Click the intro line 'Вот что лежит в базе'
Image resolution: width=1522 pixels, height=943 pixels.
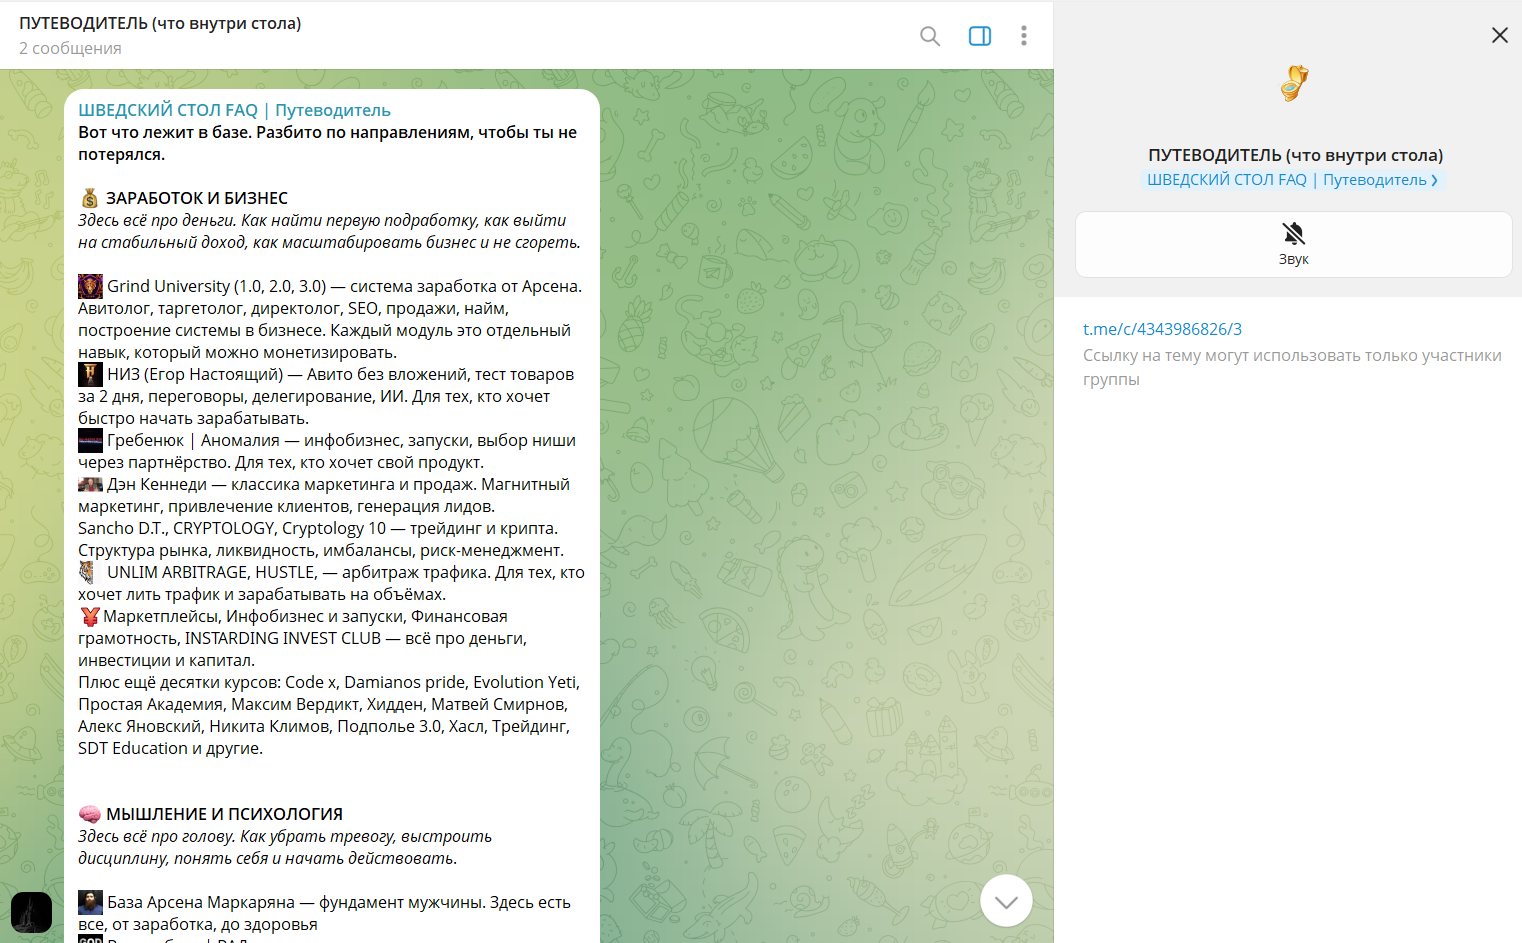pos(165,132)
